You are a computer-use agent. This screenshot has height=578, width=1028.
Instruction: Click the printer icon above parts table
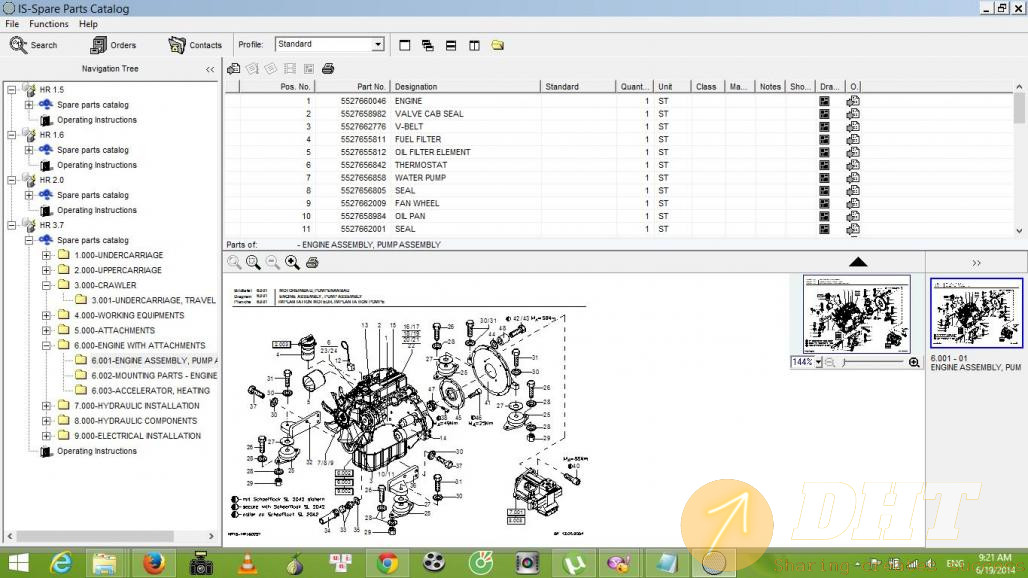pyautogui.click(x=328, y=69)
